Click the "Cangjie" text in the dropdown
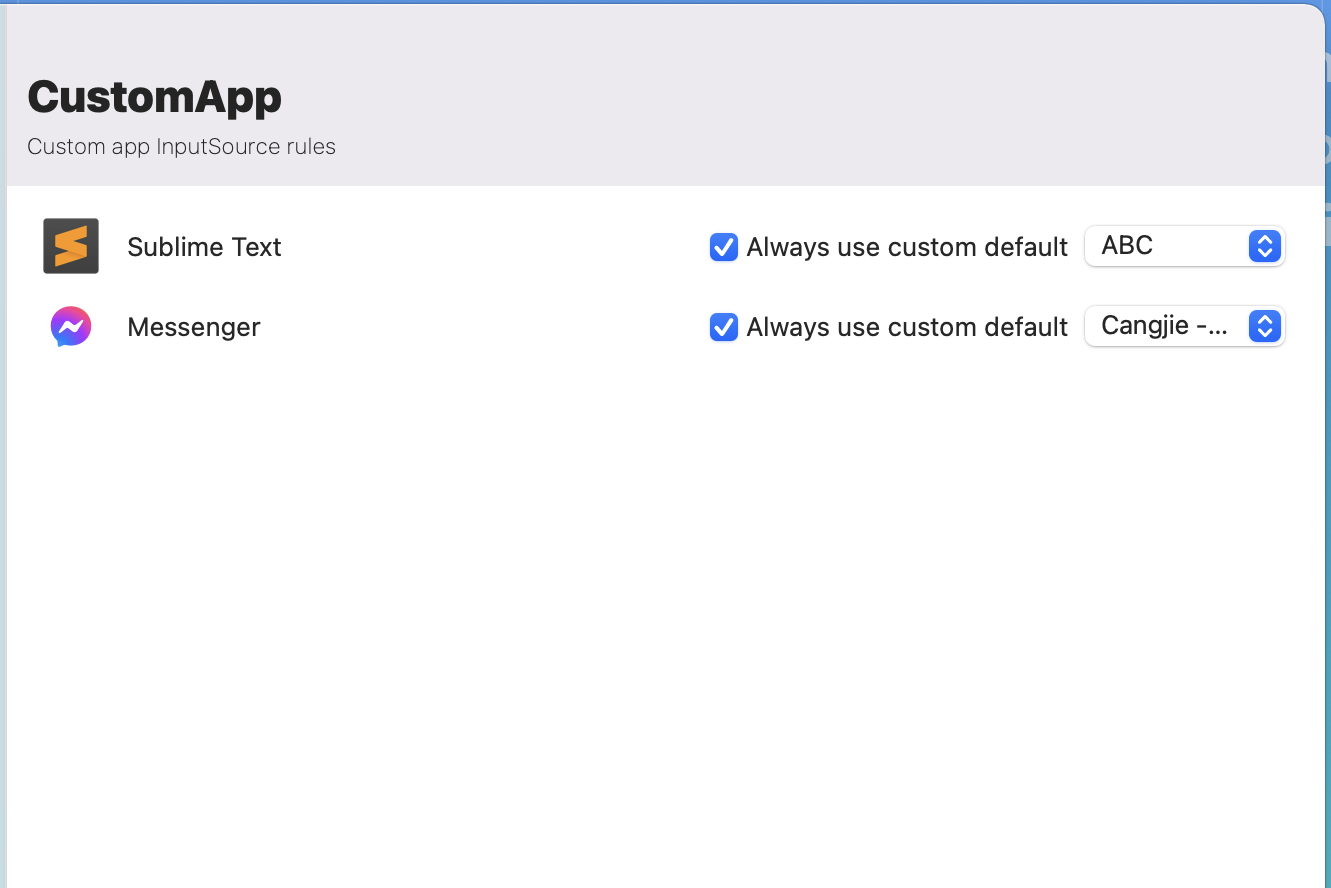 coord(1145,327)
